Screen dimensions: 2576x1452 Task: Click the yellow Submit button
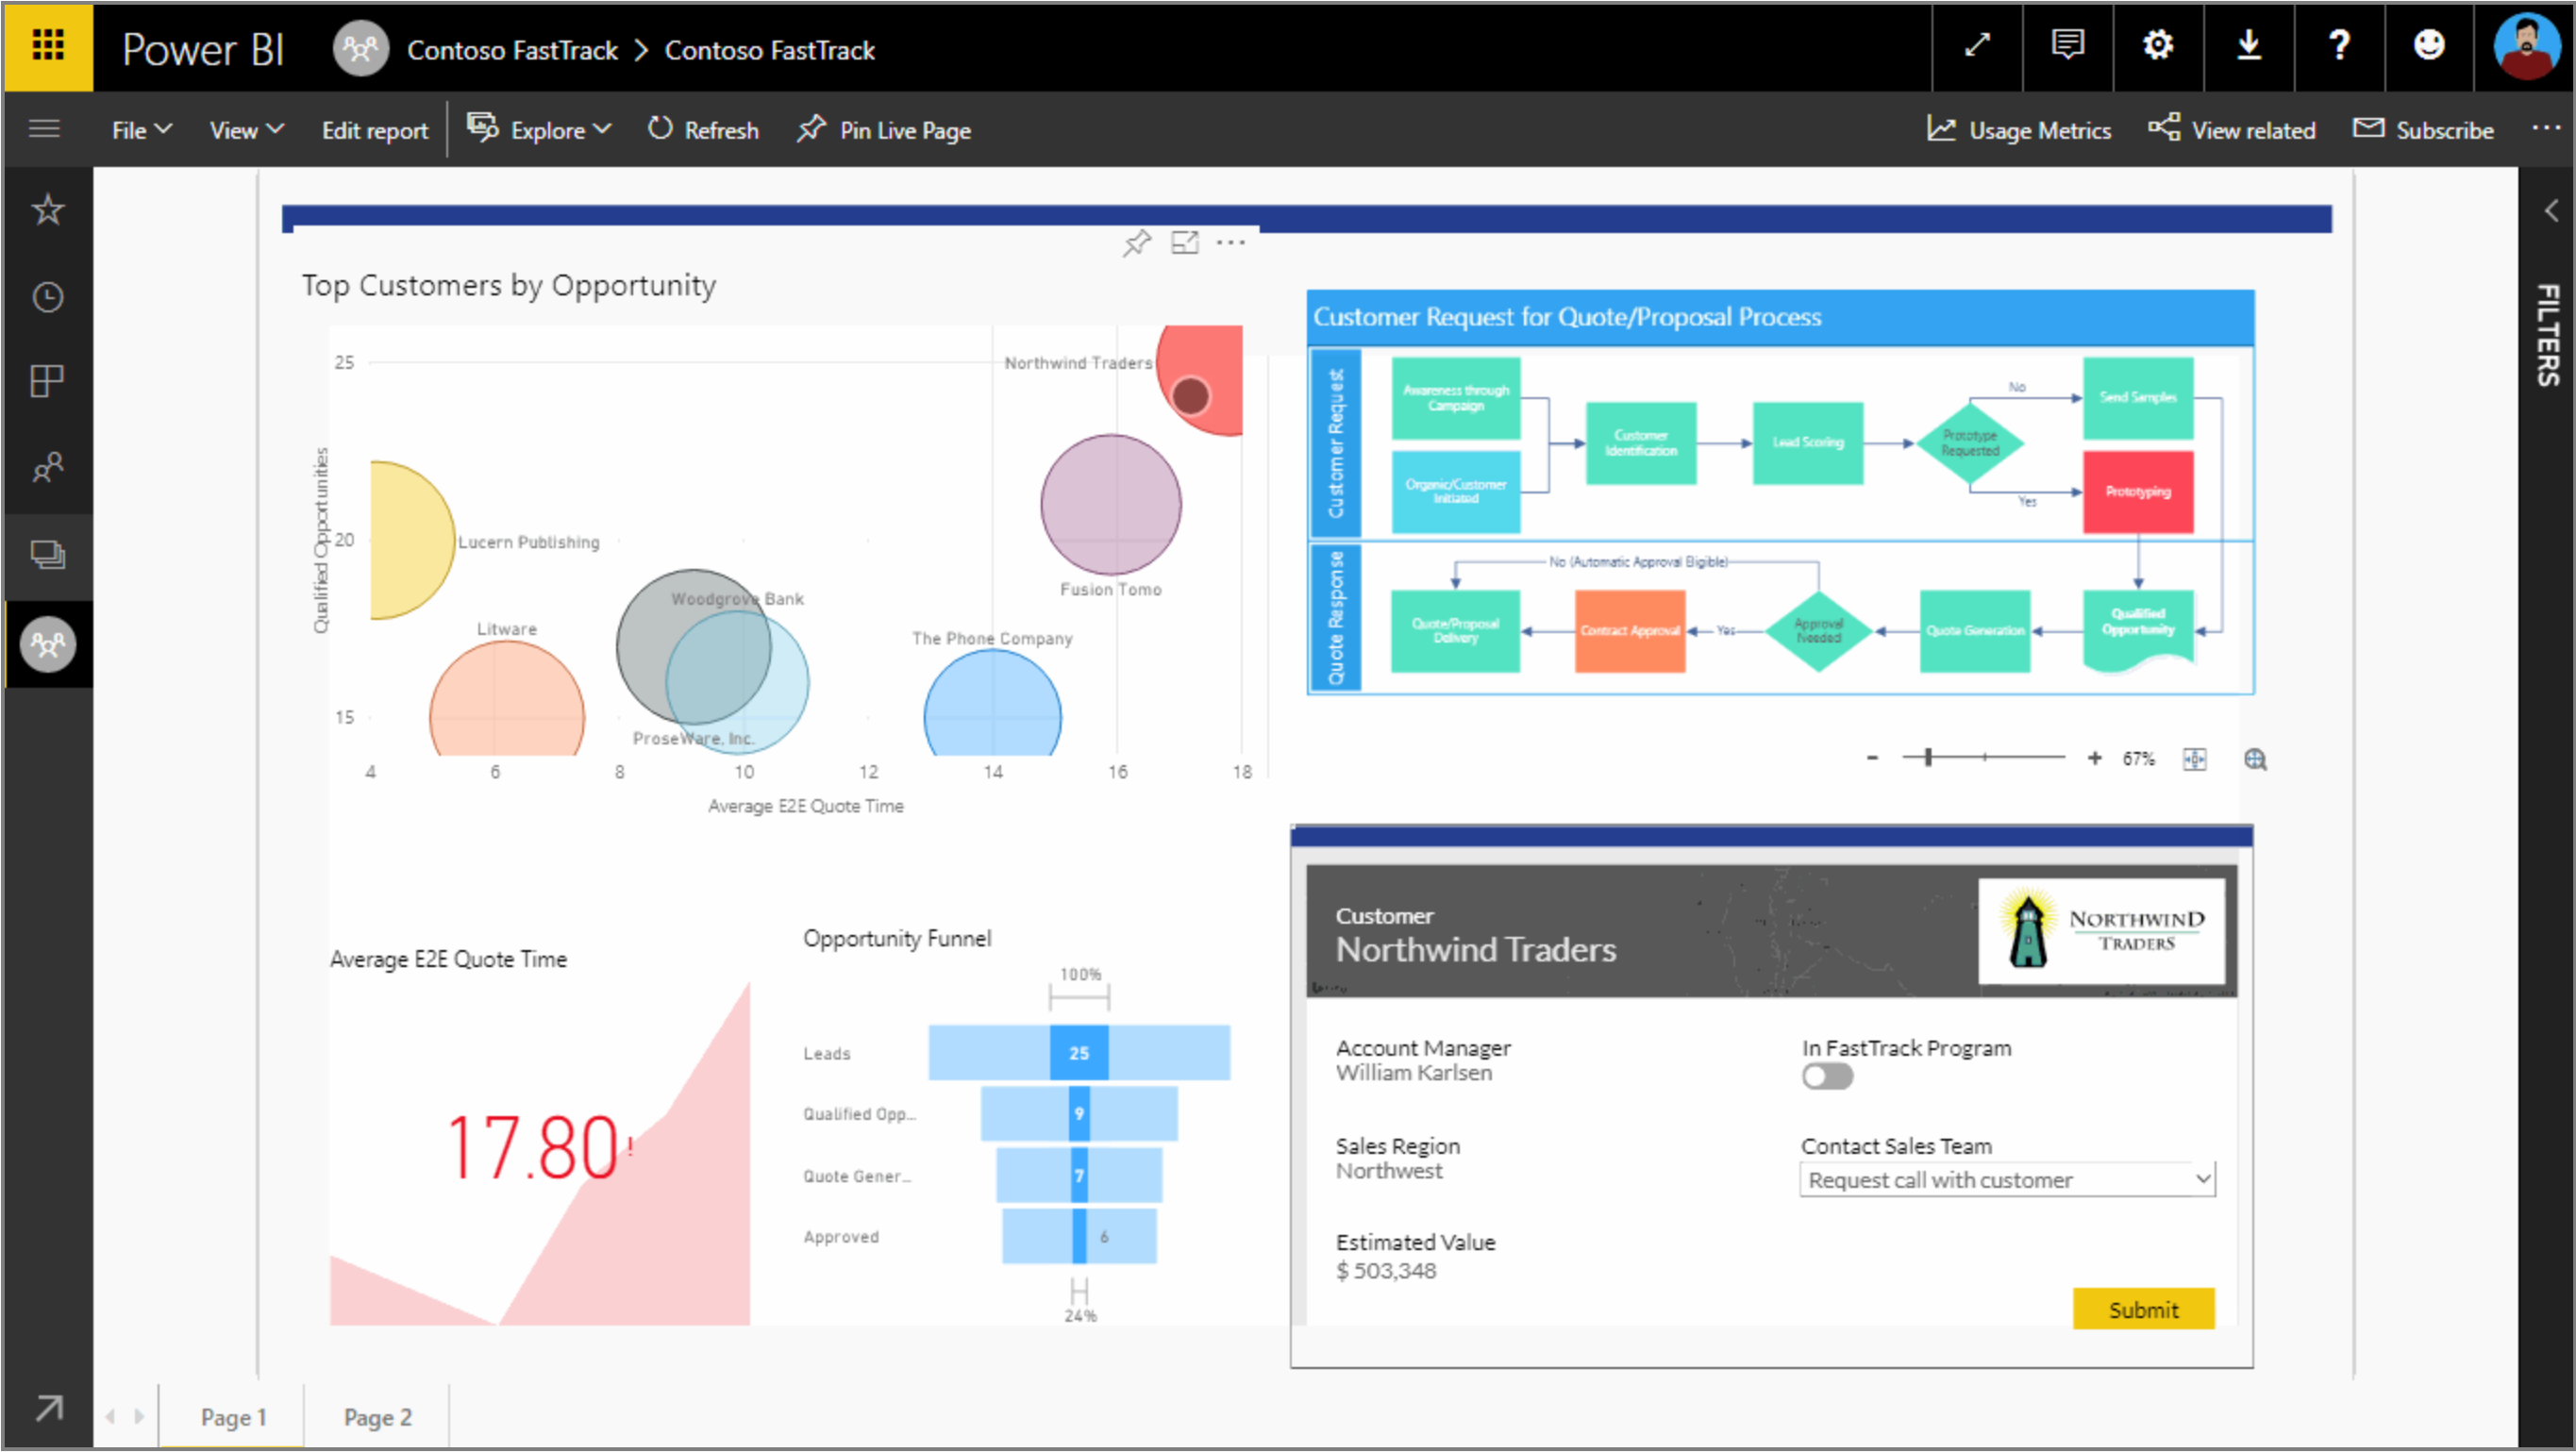point(2144,1309)
